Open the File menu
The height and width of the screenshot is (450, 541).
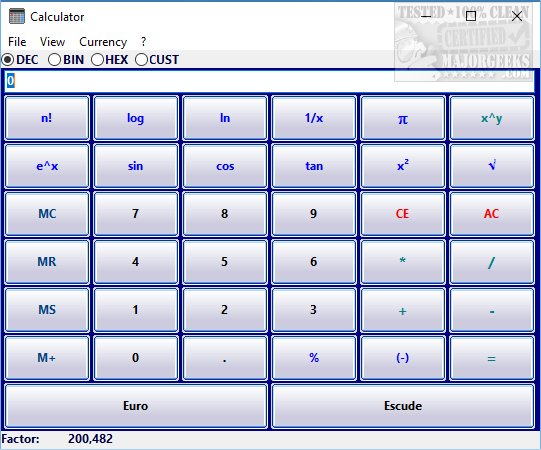[x=17, y=42]
